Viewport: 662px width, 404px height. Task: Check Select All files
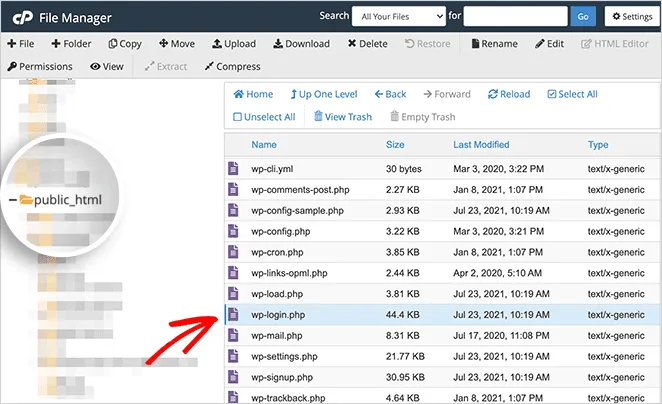(572, 94)
